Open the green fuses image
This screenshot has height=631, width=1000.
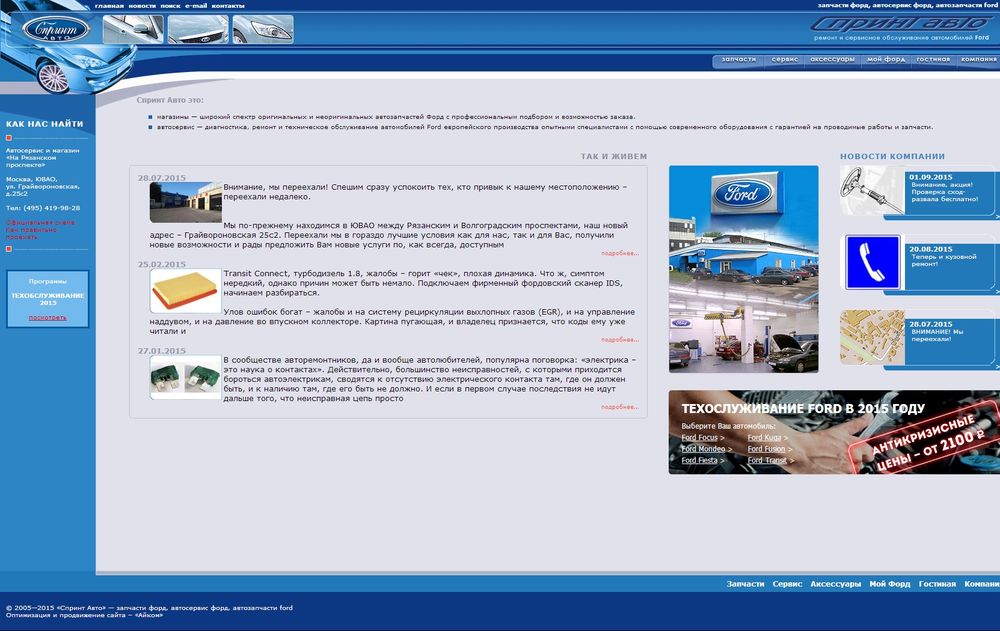coord(186,377)
